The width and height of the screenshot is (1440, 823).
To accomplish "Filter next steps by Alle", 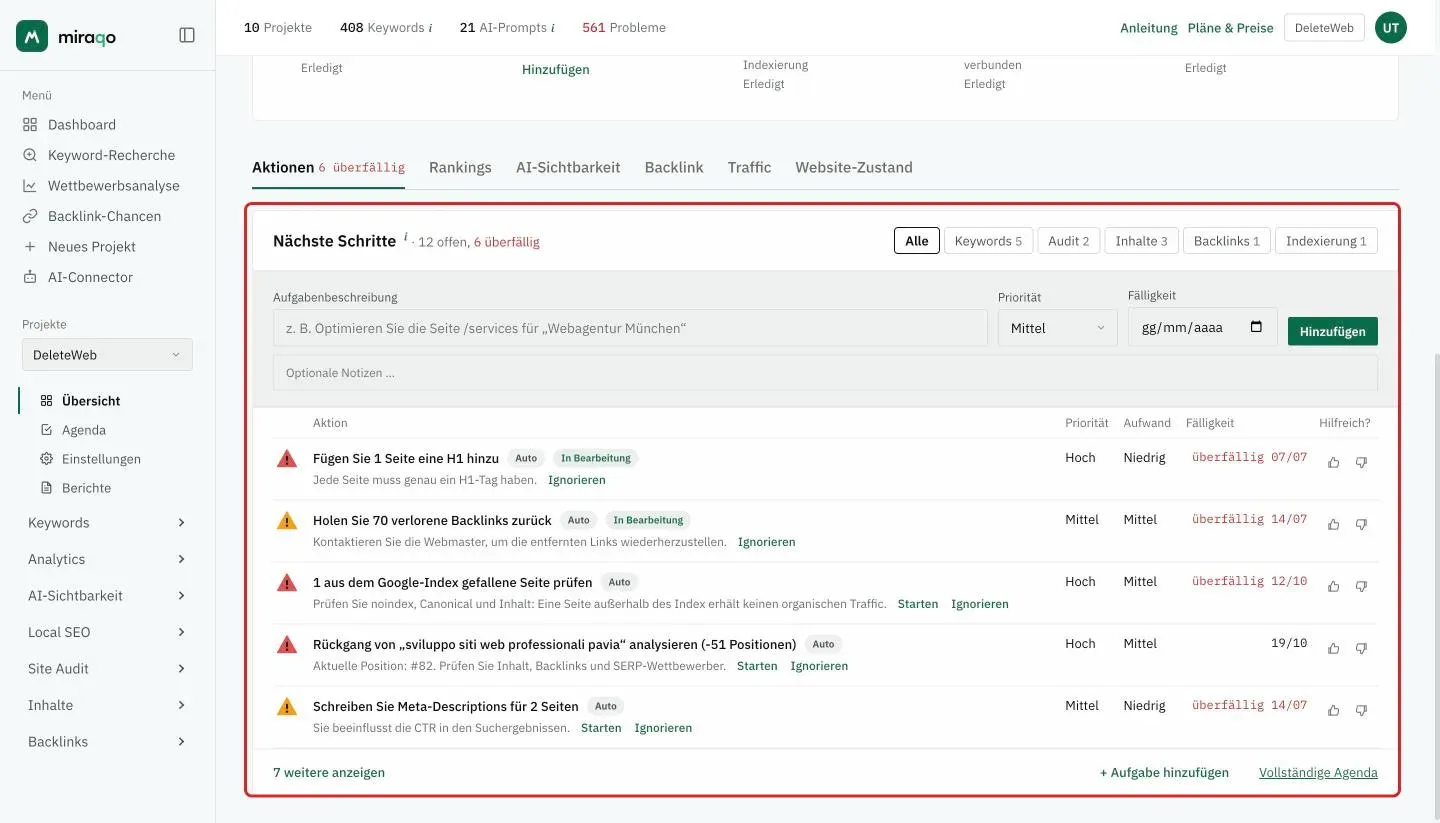I will coord(917,241).
